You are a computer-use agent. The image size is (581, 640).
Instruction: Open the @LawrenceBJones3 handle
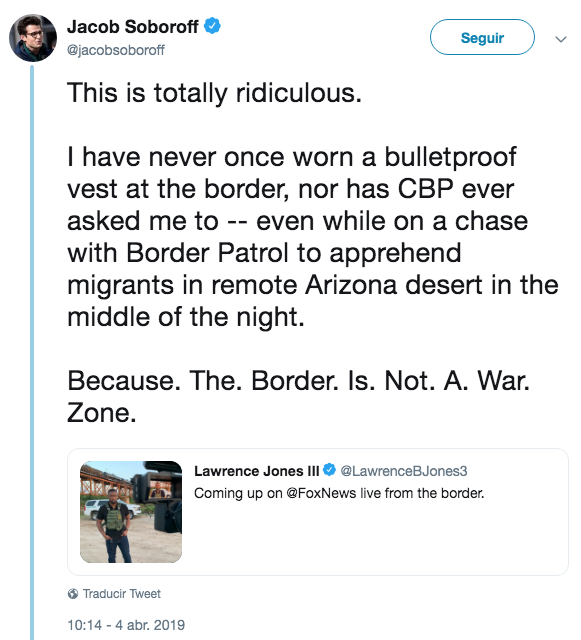pos(404,471)
